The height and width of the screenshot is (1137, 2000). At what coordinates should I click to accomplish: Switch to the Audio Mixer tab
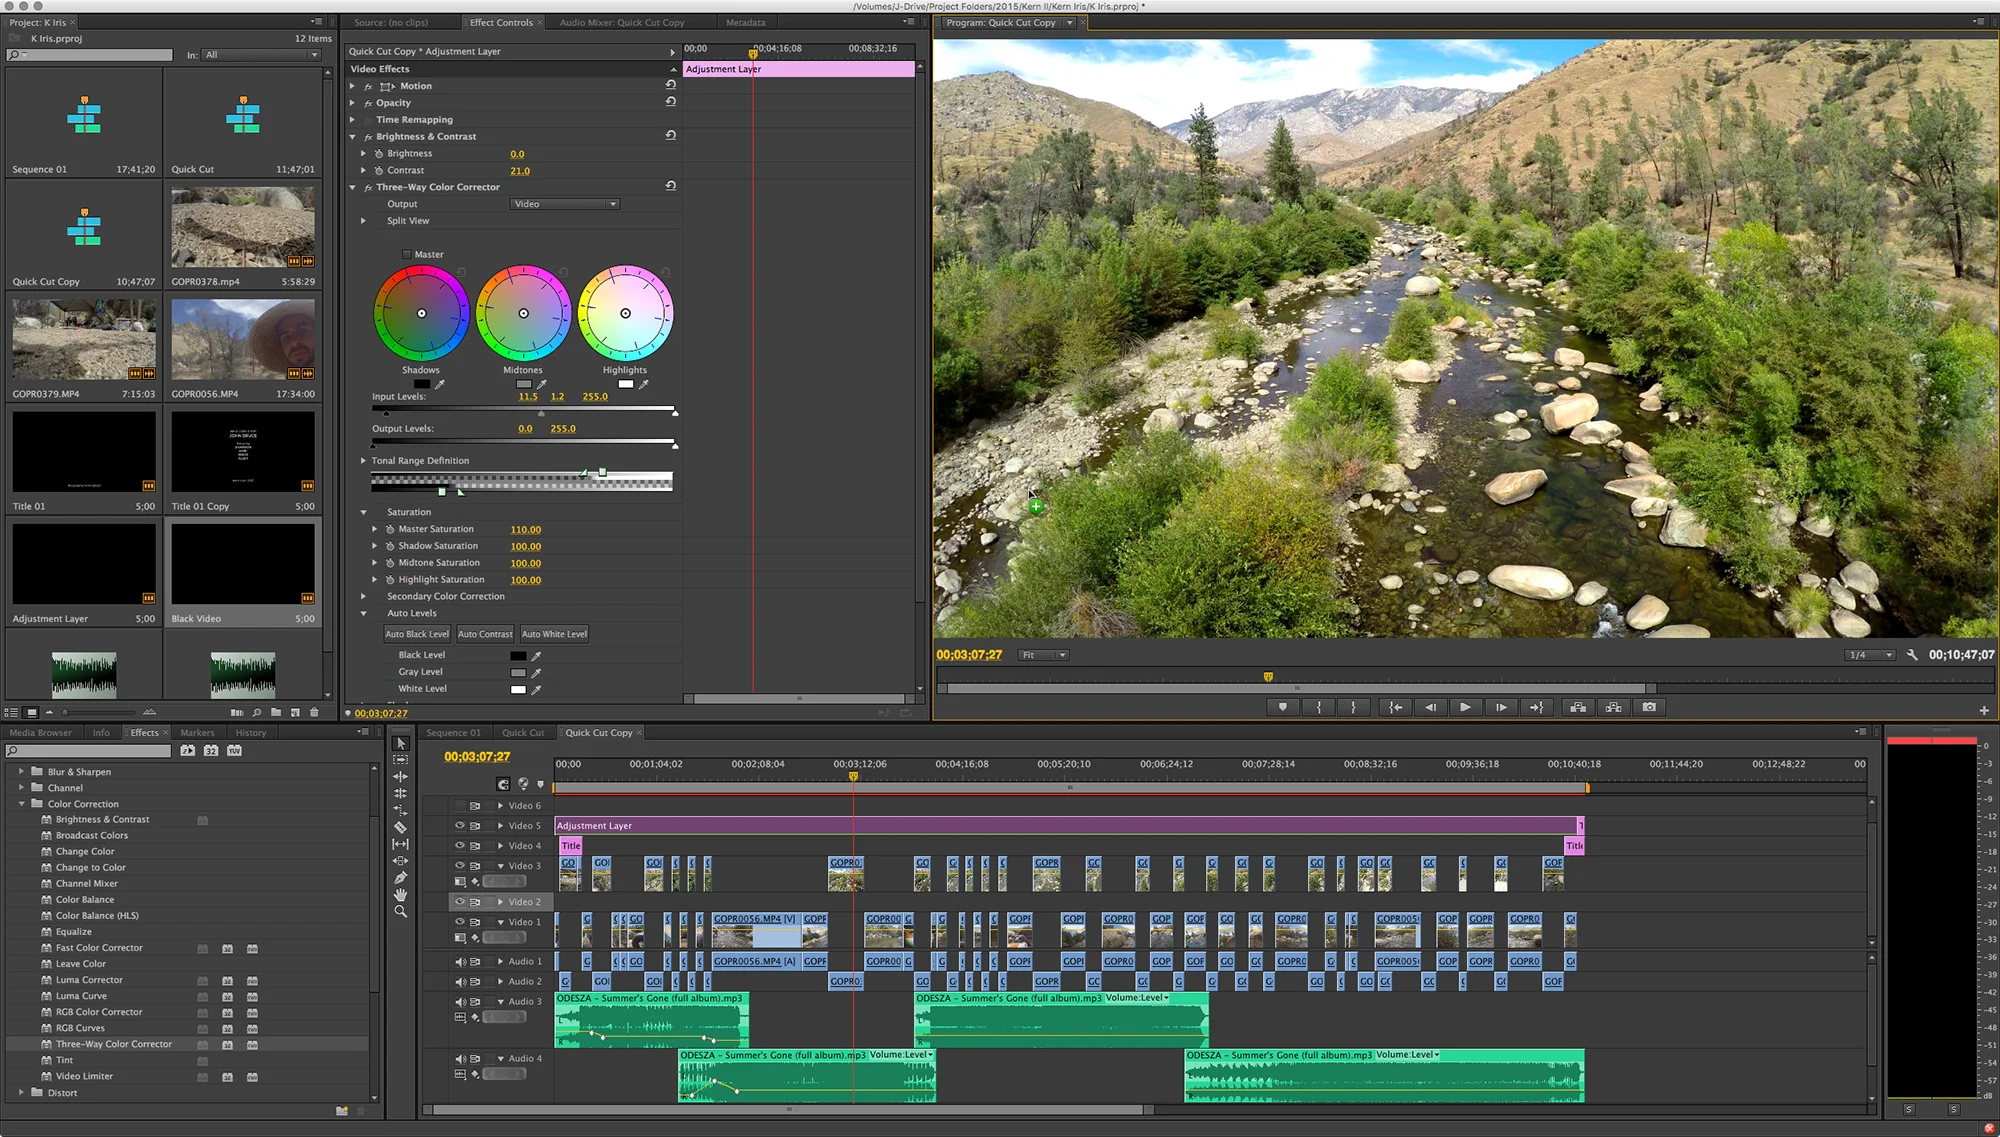click(x=621, y=22)
